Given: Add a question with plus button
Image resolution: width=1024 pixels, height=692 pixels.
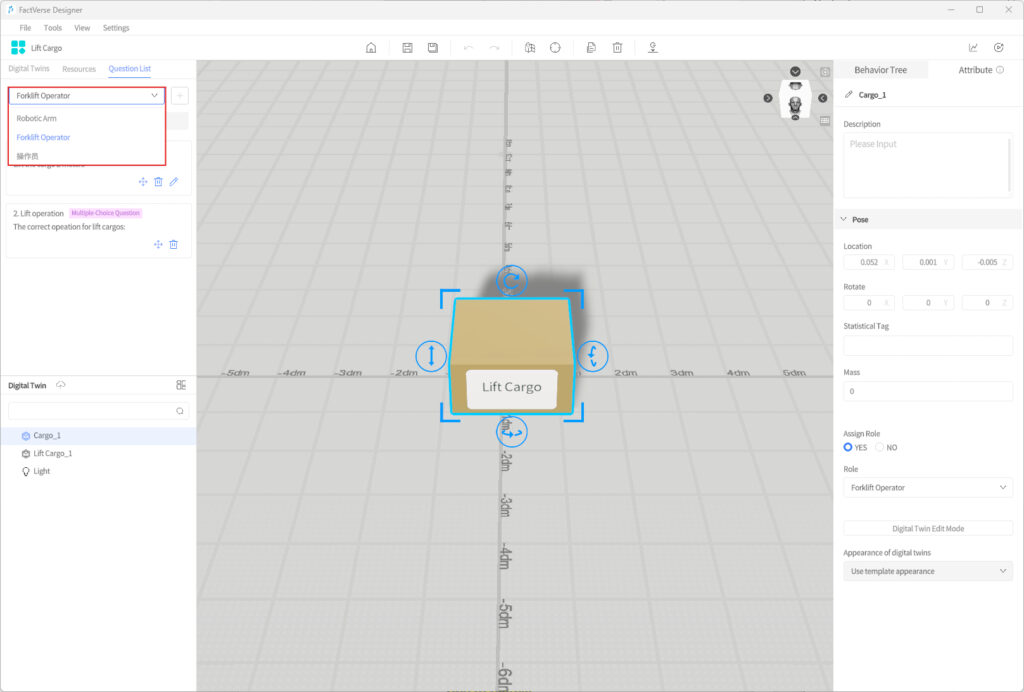Looking at the screenshot, I should tap(180, 95).
